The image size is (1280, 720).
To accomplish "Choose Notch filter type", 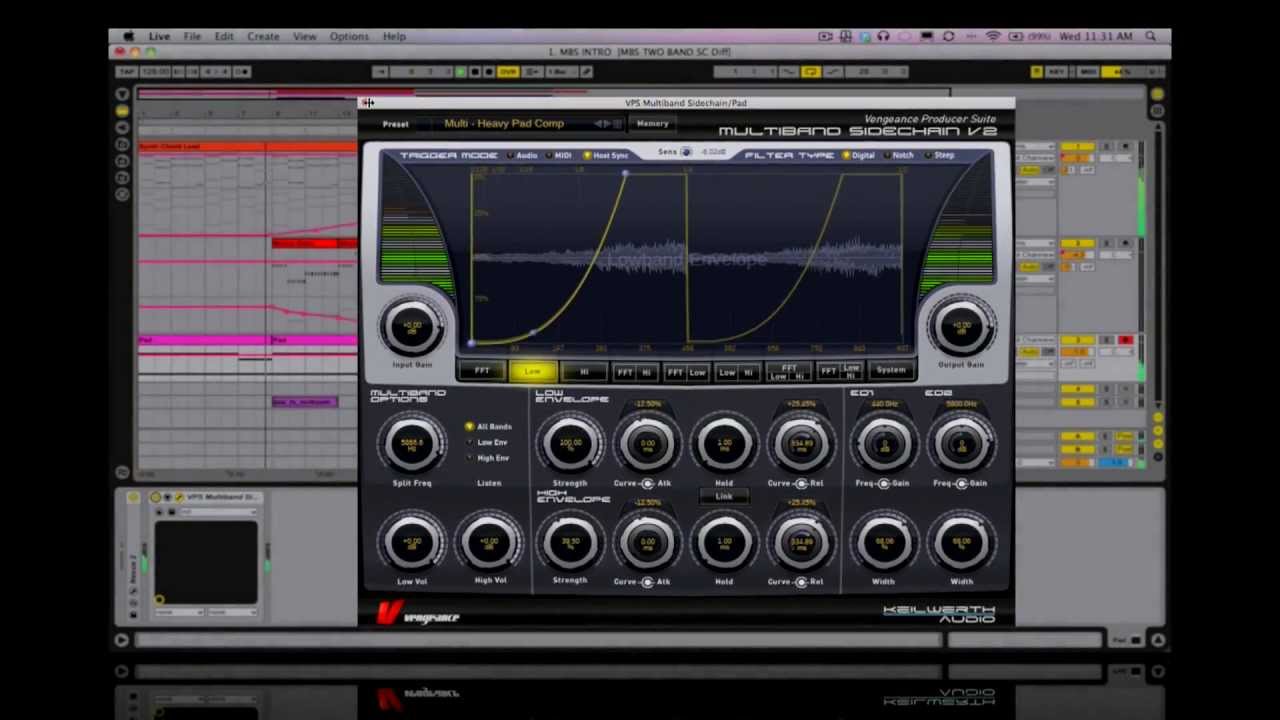I will pos(898,156).
